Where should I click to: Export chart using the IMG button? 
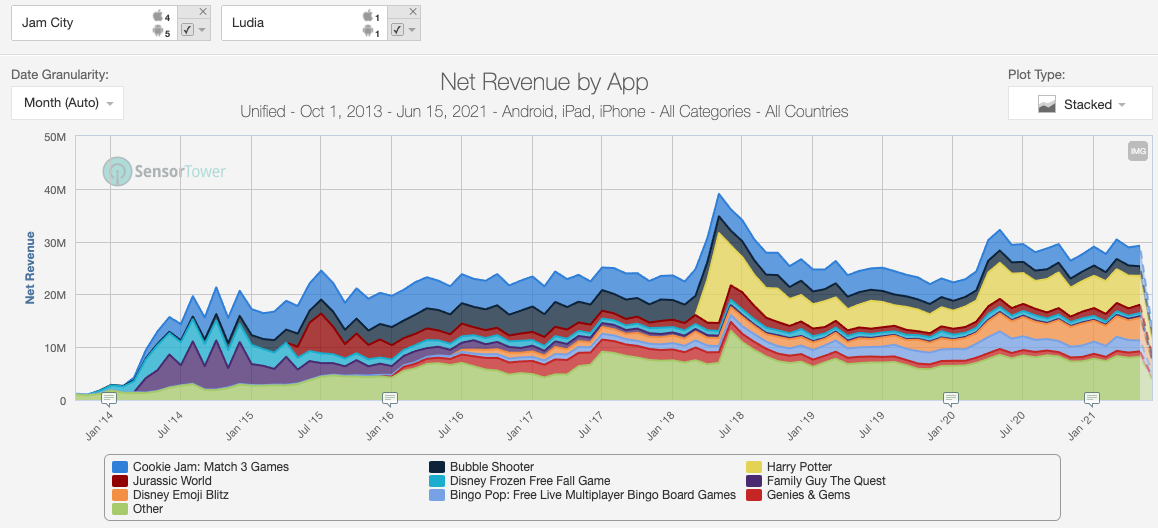(x=1137, y=151)
